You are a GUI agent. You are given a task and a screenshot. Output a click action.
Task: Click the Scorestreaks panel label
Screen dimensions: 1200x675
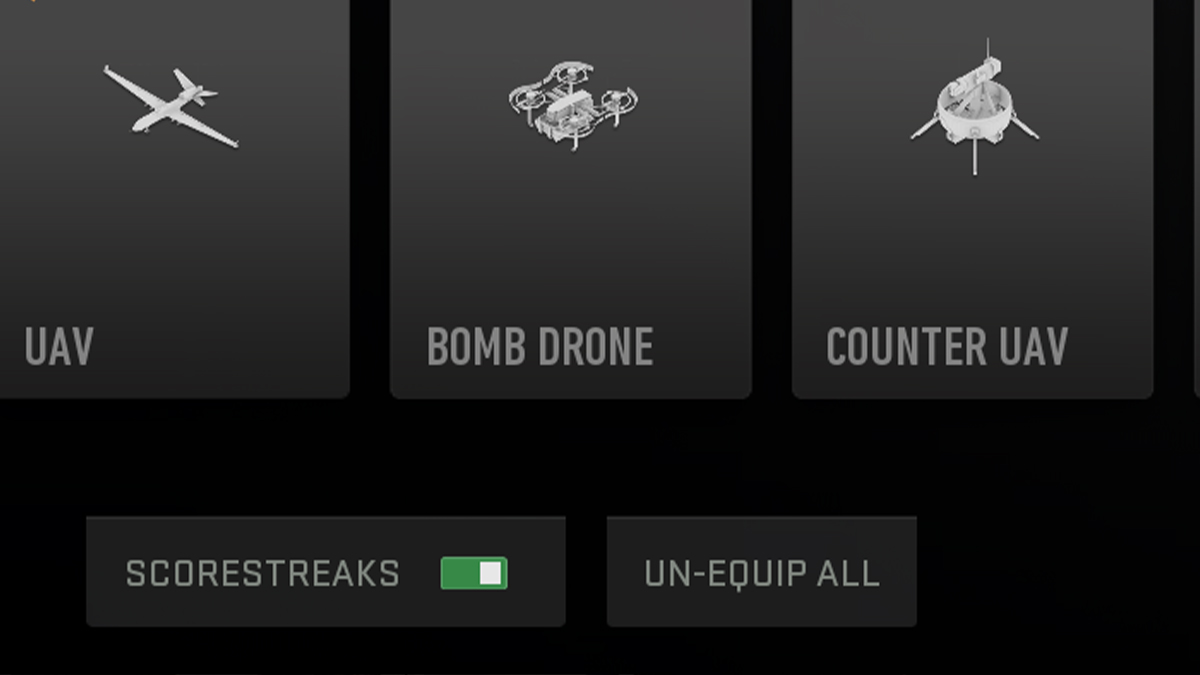pos(262,572)
